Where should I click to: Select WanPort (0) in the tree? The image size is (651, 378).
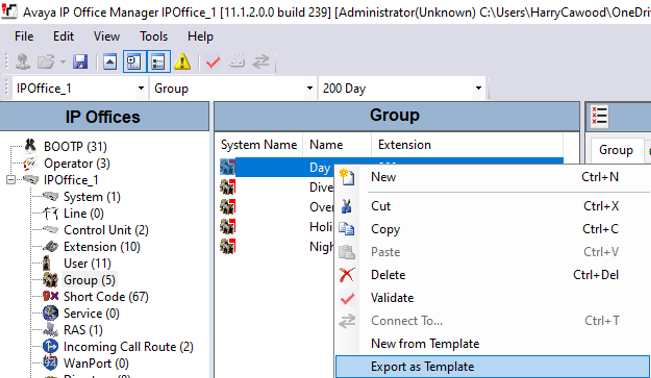point(96,363)
